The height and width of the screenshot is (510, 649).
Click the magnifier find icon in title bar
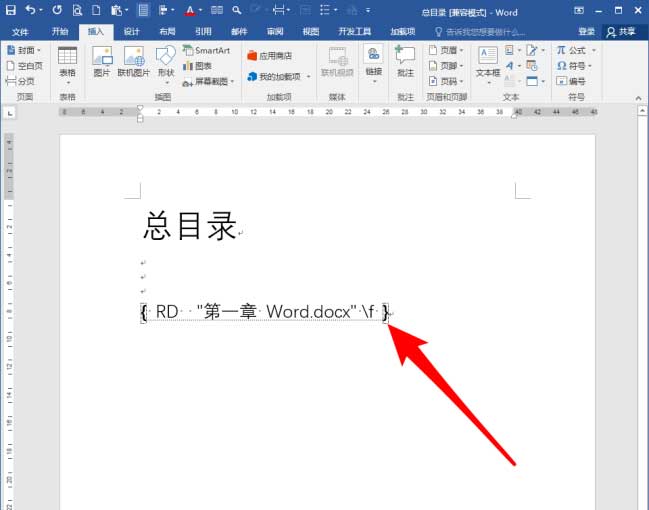pyautogui.click(x=237, y=10)
